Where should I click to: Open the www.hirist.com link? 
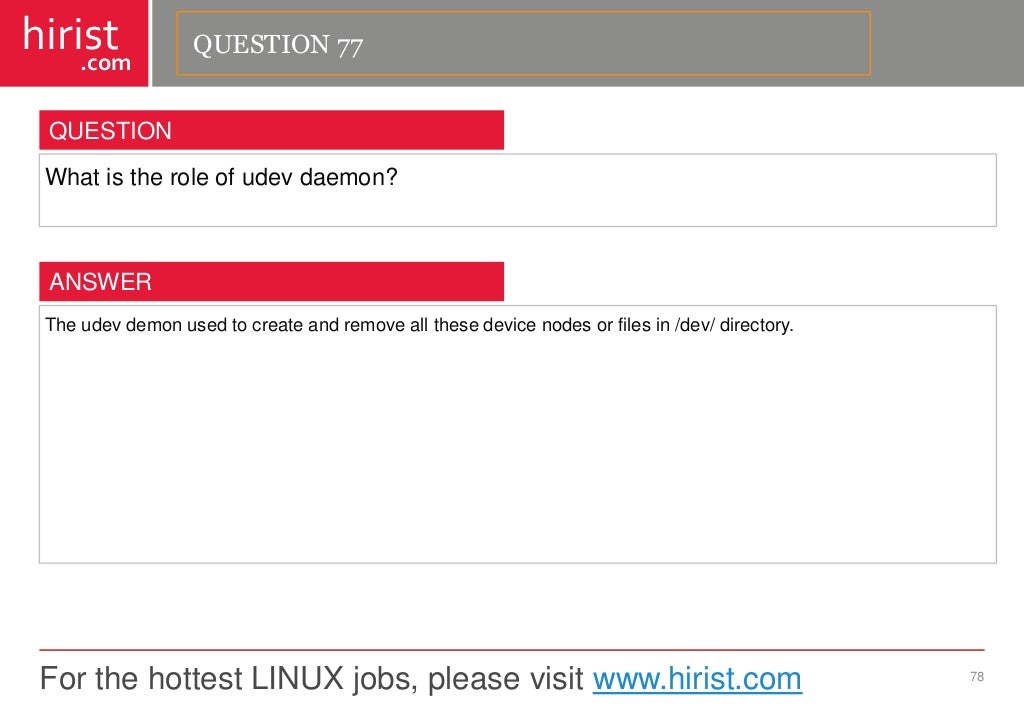click(697, 679)
